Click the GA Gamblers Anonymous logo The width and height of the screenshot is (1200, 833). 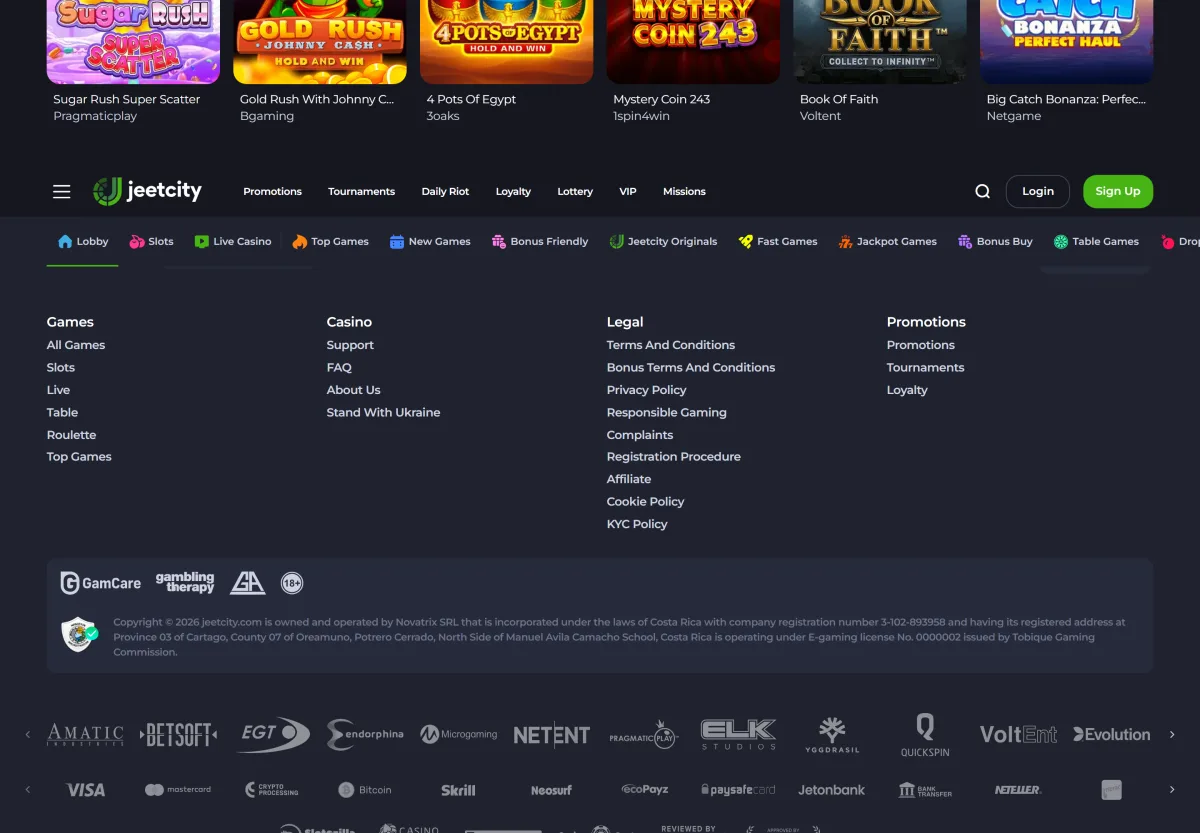247,583
